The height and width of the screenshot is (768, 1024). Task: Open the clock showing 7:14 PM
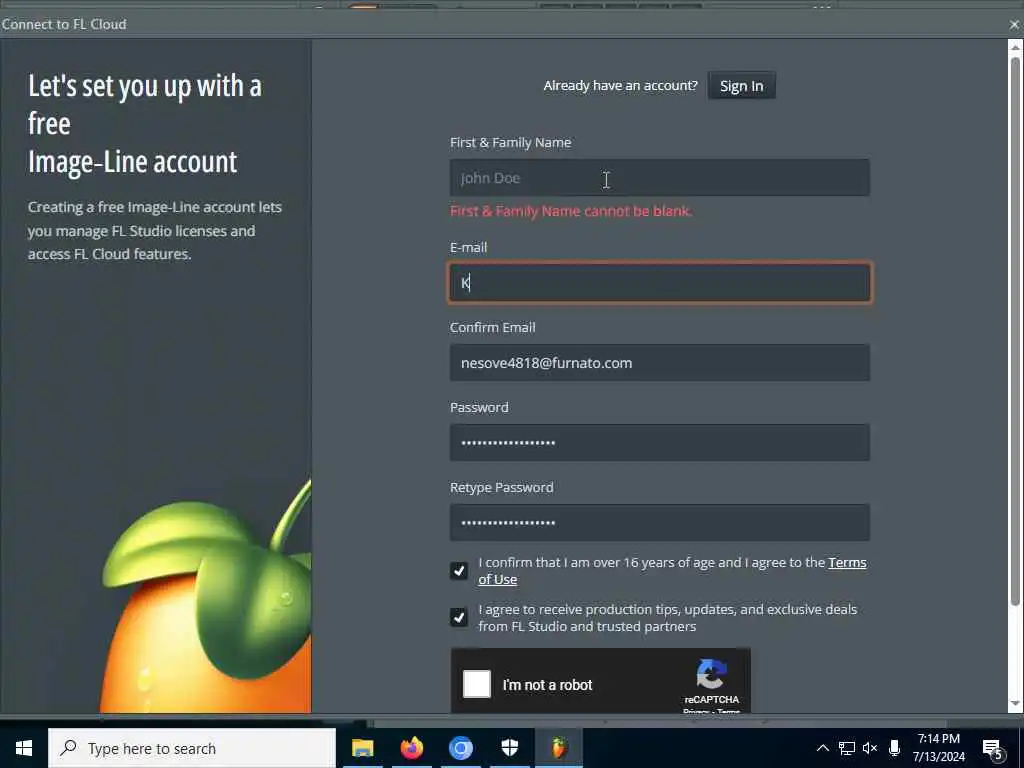click(x=938, y=748)
